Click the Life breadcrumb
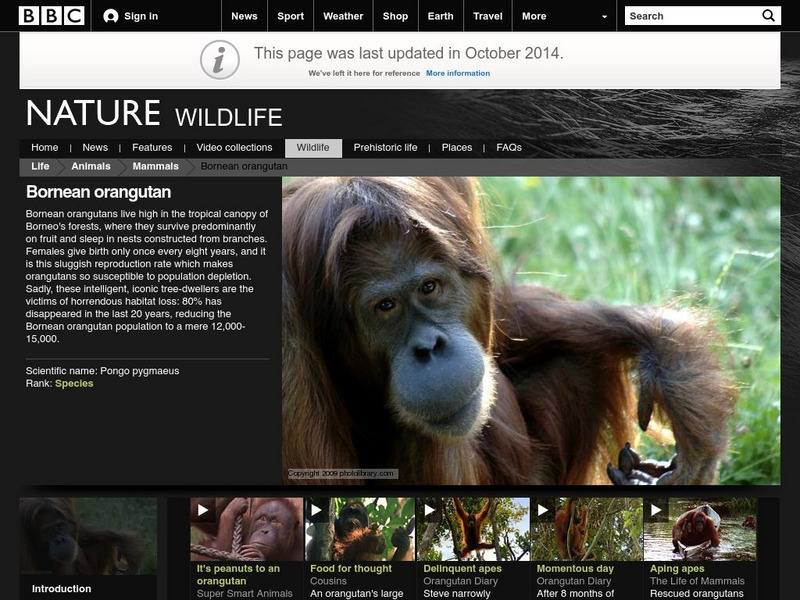The height and width of the screenshot is (600, 800). [40, 166]
